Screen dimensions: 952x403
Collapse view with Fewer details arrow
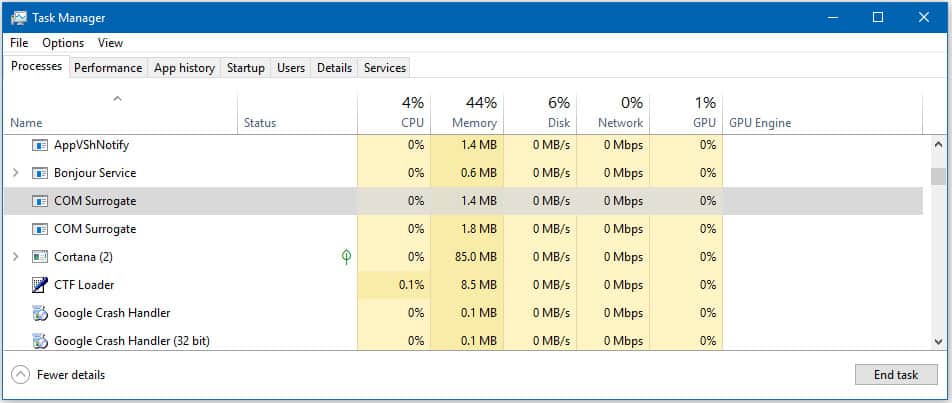20,374
